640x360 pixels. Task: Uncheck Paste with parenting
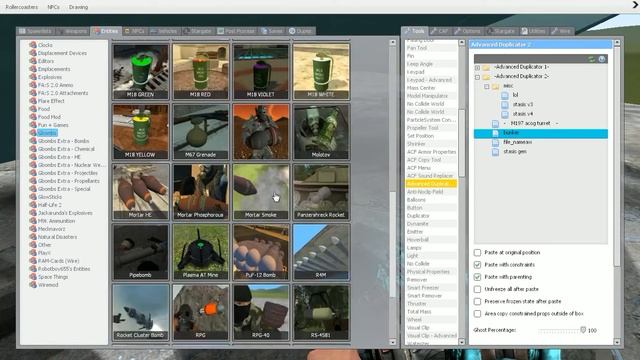click(x=477, y=277)
